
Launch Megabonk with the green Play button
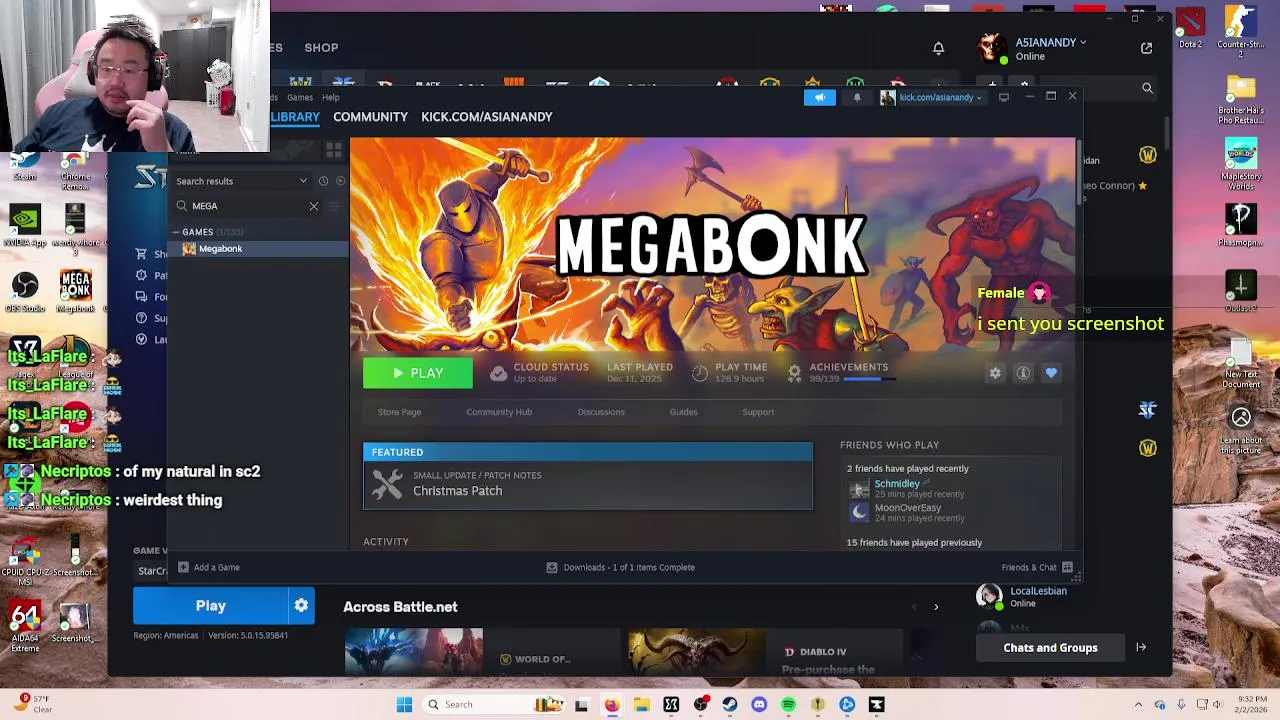pos(418,373)
